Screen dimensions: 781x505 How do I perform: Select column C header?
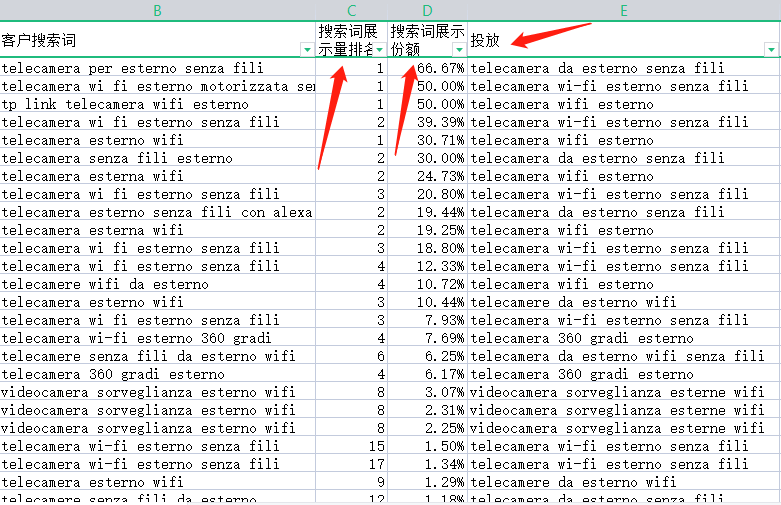351,10
